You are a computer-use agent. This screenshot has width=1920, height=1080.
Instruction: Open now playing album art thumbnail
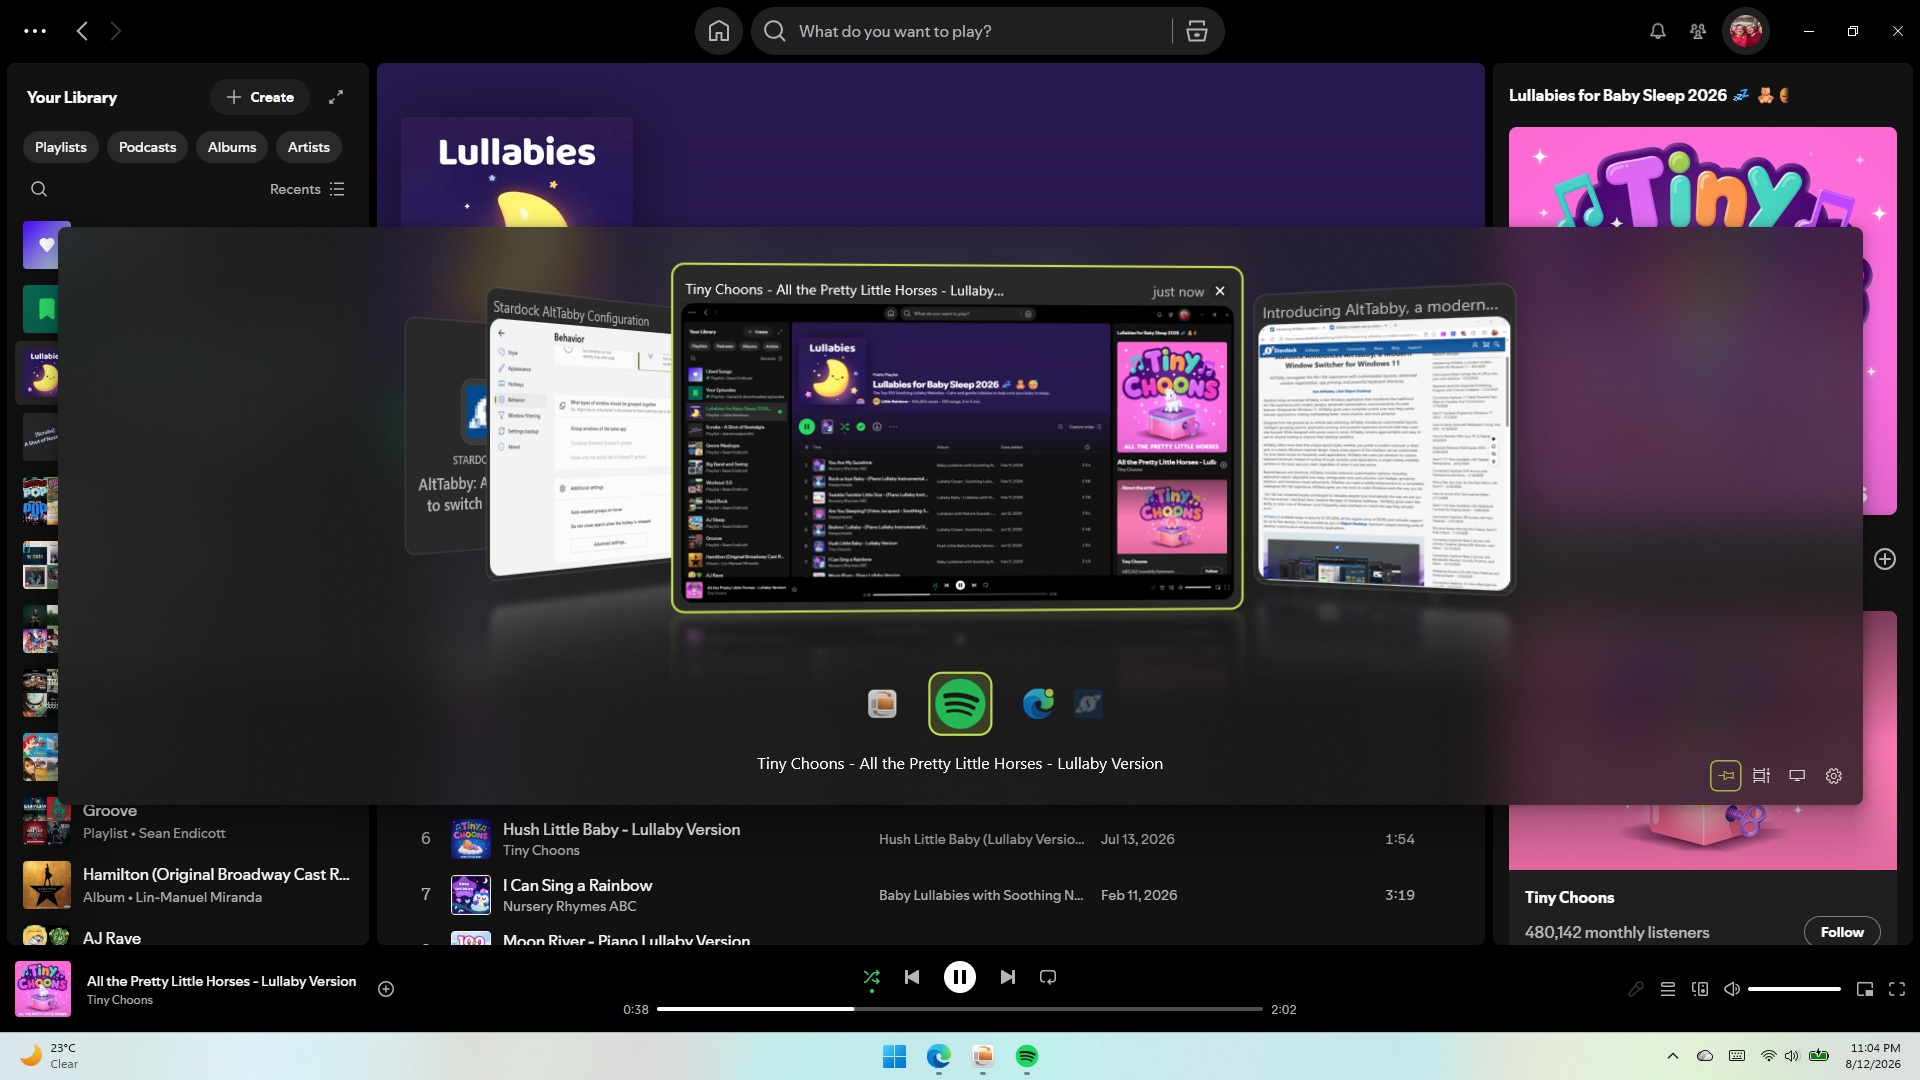43,989
